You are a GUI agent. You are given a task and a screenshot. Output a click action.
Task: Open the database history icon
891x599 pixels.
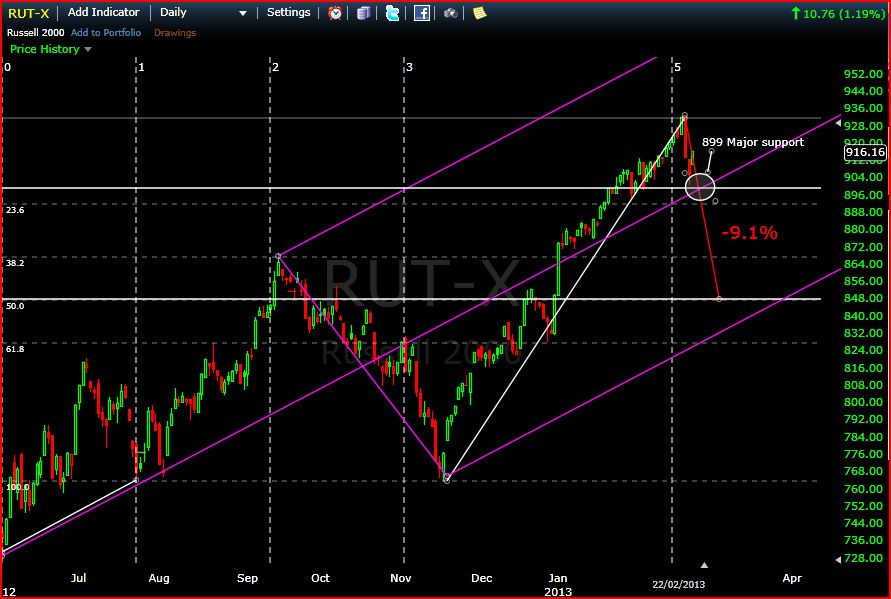tap(363, 14)
